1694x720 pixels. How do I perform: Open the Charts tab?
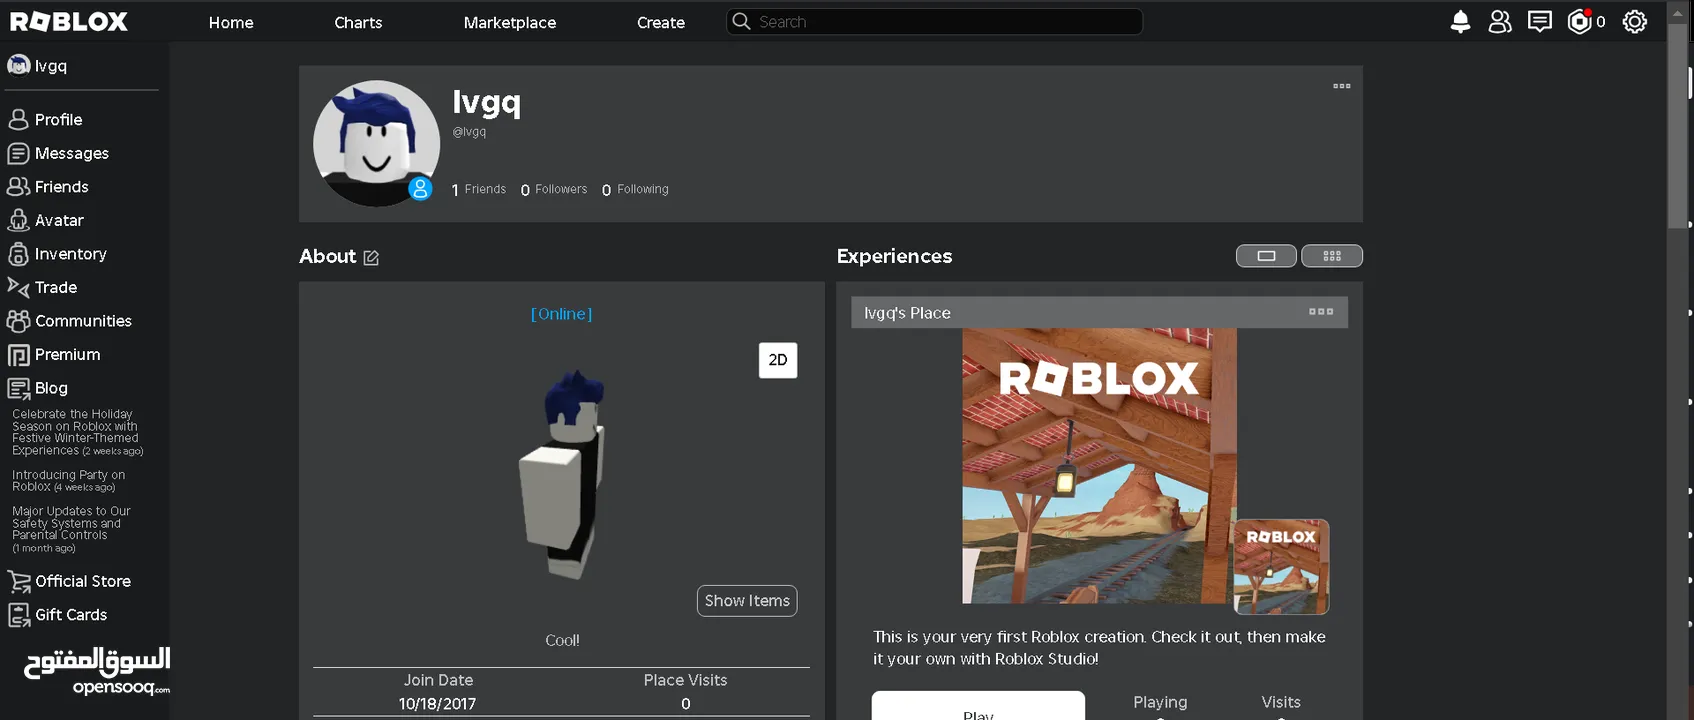pos(358,22)
